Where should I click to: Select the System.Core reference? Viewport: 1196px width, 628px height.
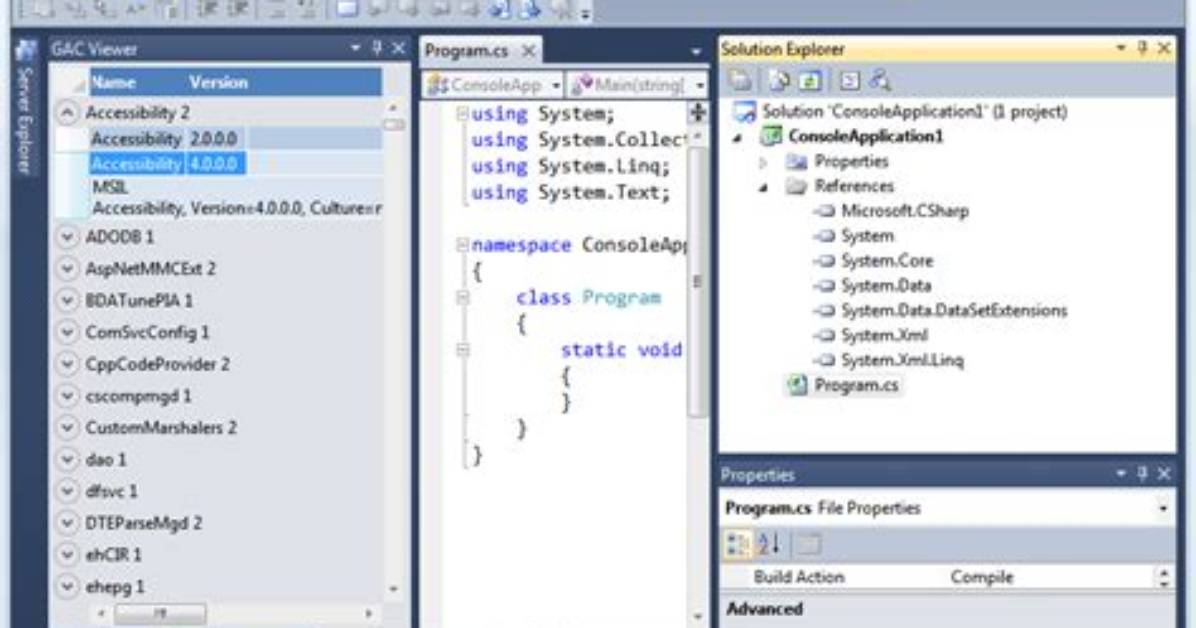click(x=887, y=261)
